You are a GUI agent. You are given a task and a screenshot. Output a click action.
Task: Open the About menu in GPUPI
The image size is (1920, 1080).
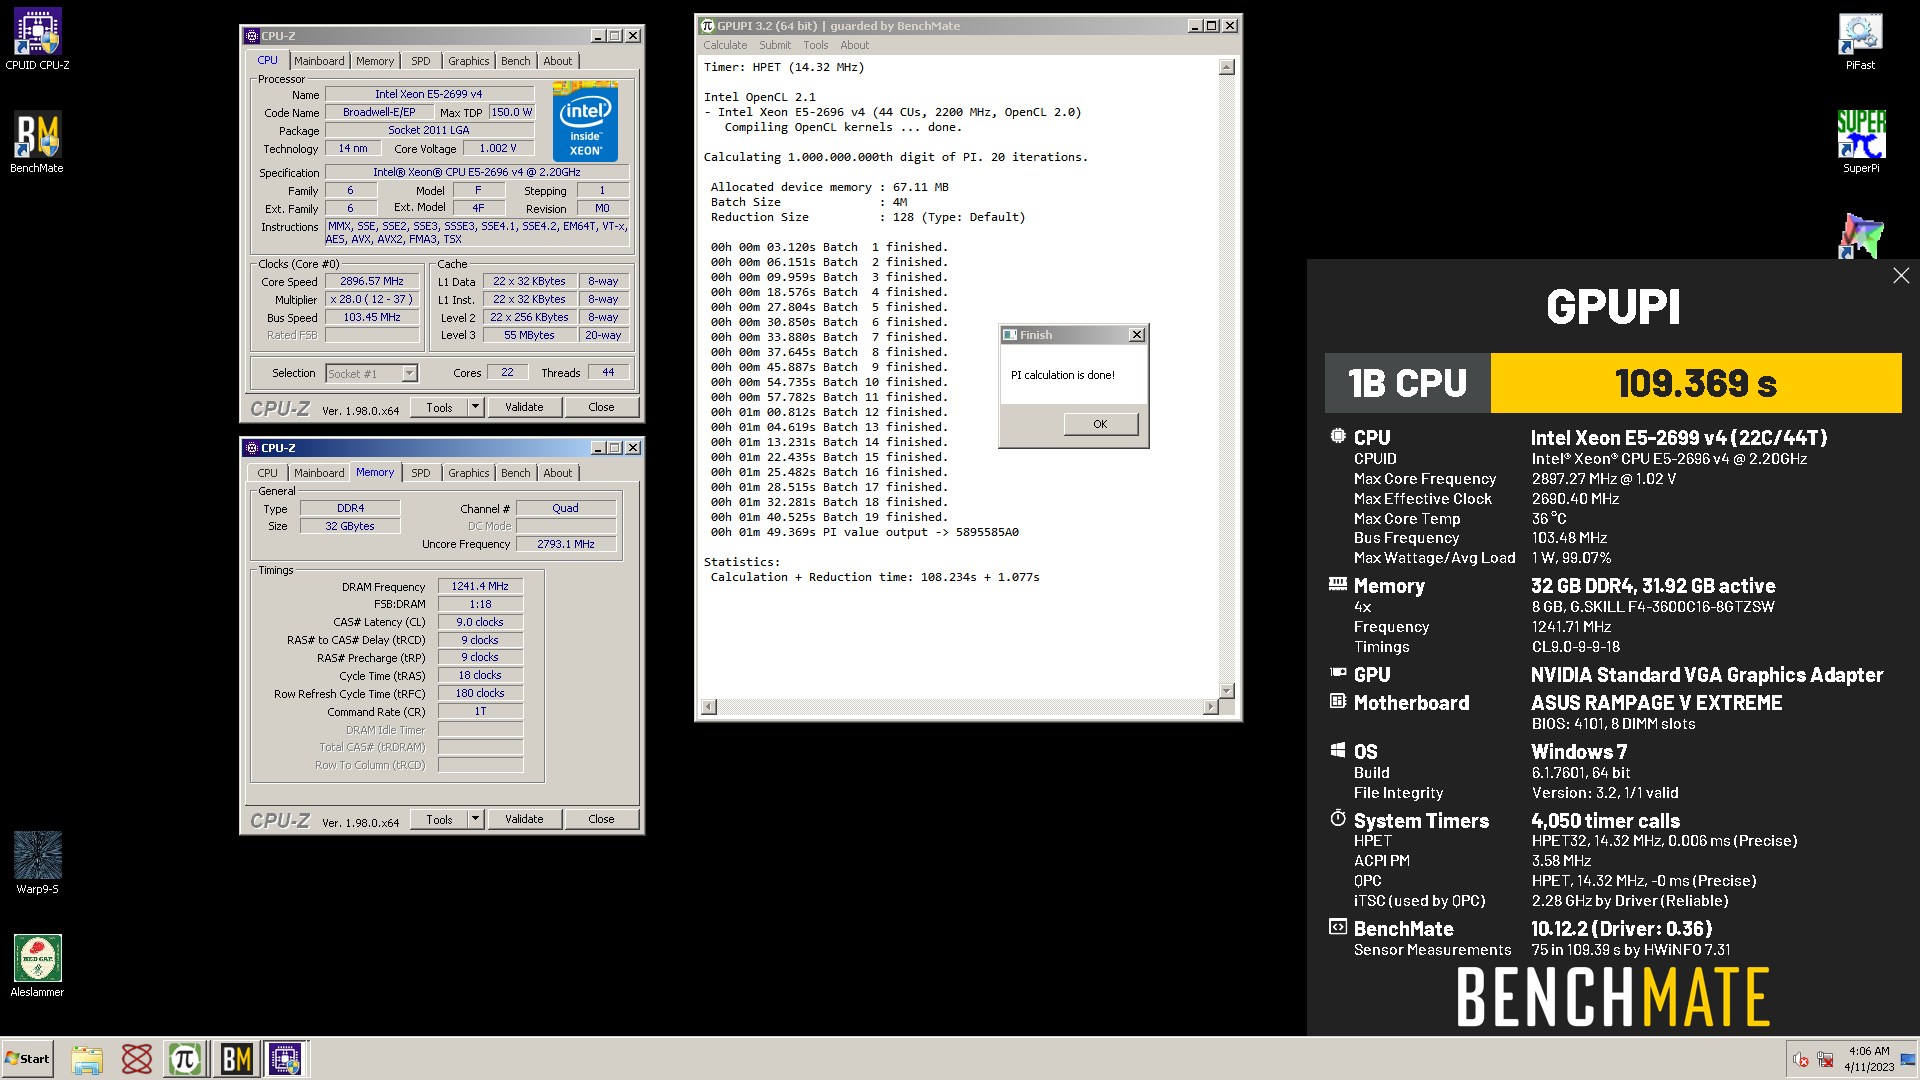854,45
